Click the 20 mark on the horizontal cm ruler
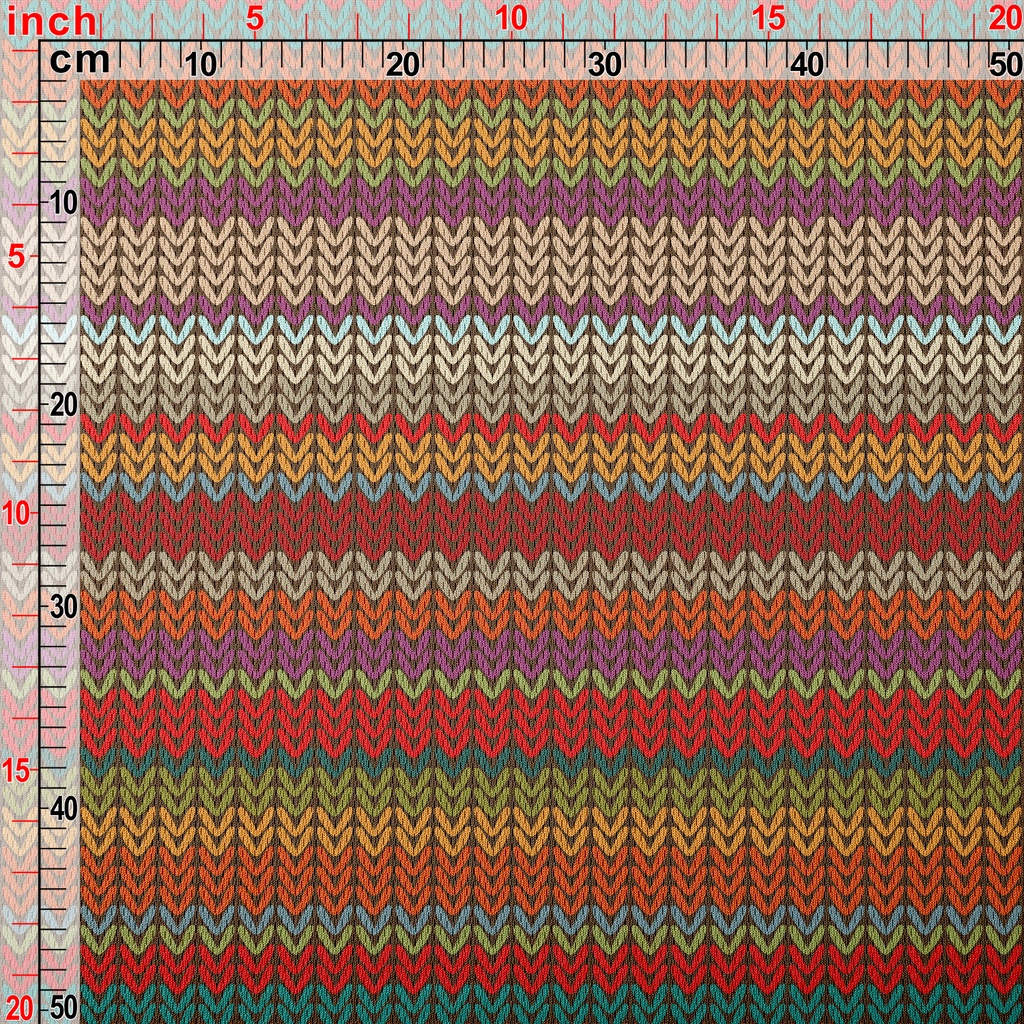 click(402, 65)
